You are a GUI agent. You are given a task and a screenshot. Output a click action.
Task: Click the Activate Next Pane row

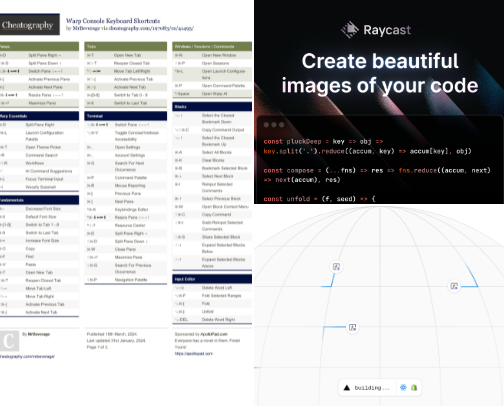(x=39, y=87)
